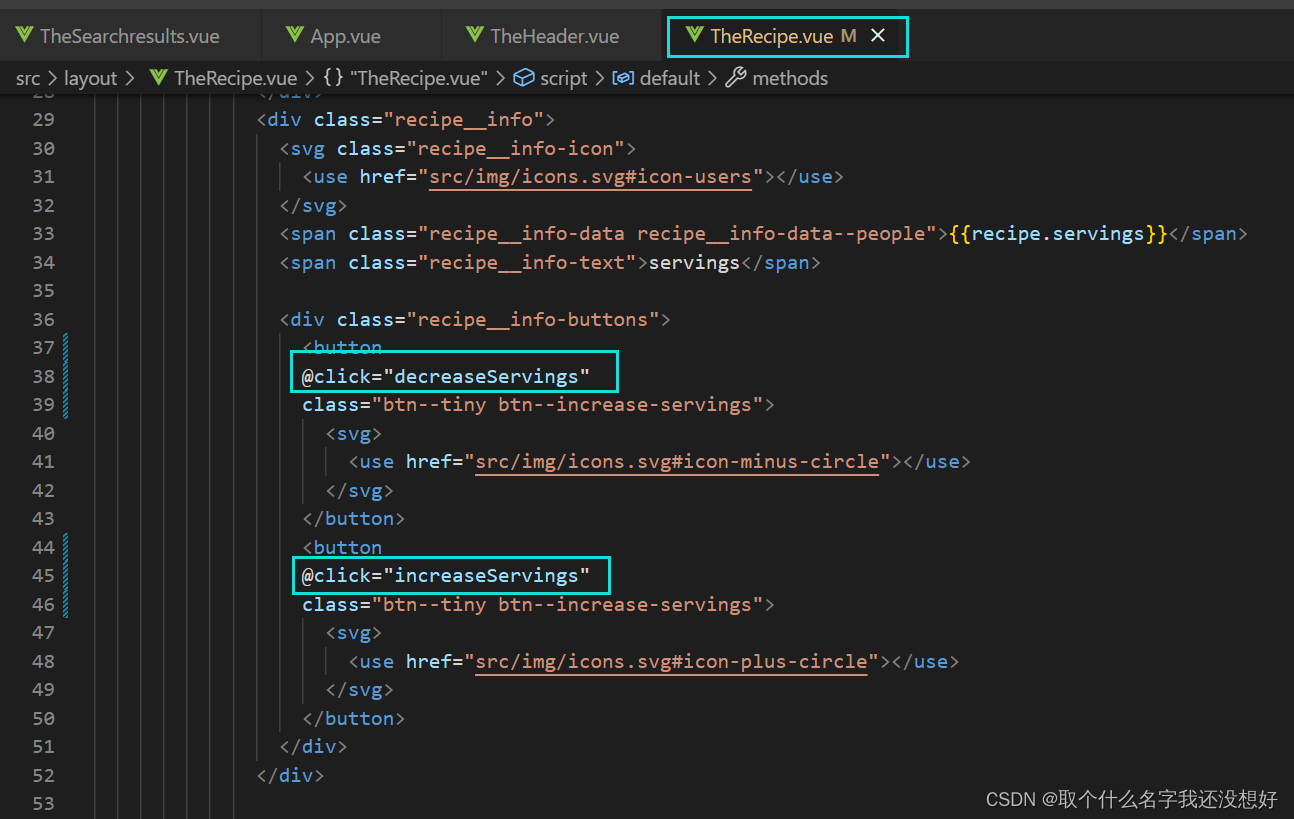Screen dimensions: 1294x819
Task: Click "servings" span content text
Action: tap(694, 263)
